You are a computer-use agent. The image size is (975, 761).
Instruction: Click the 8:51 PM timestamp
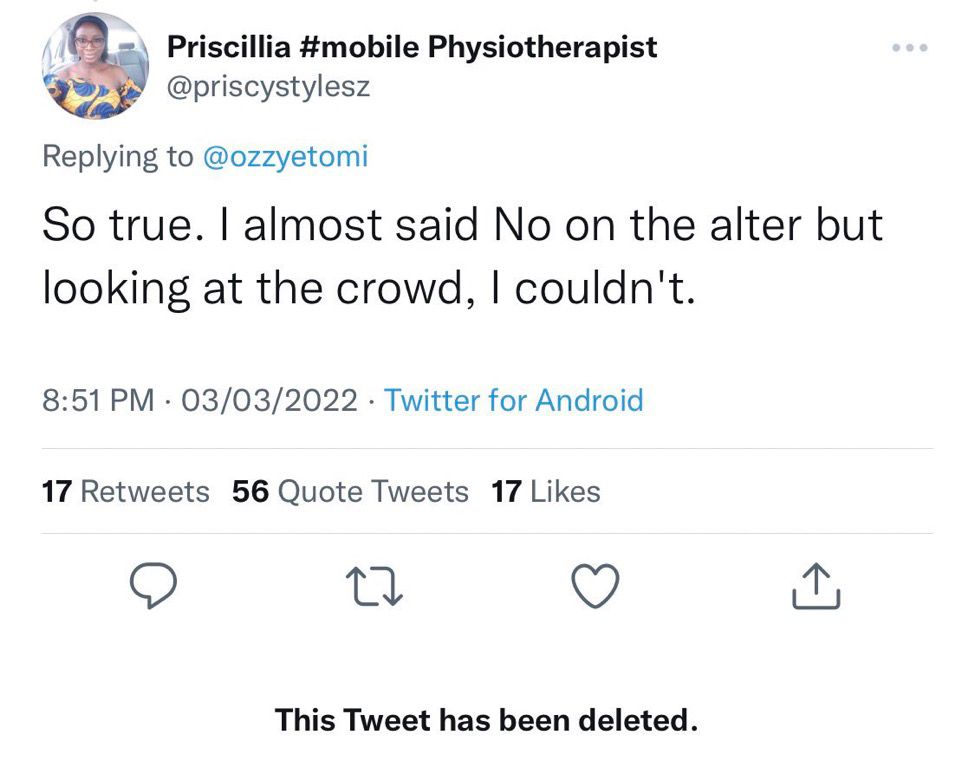coord(98,400)
